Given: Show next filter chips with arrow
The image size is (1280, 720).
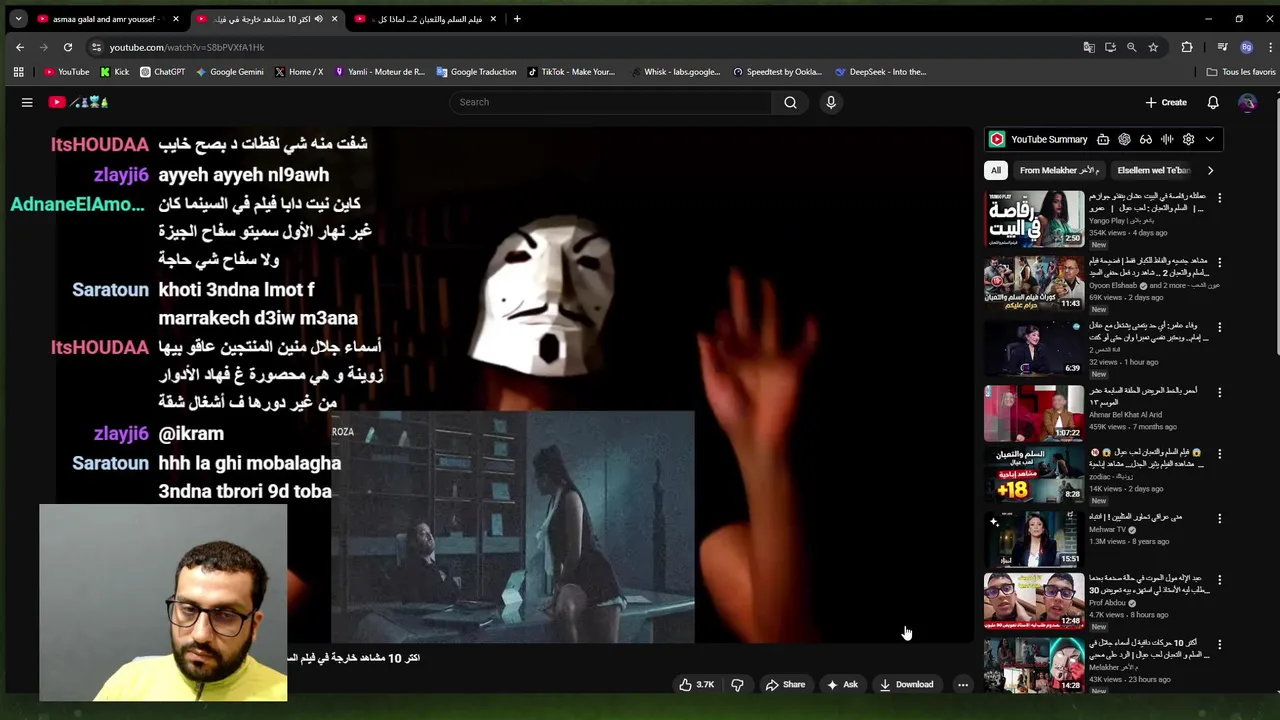Looking at the screenshot, I should point(1210,170).
